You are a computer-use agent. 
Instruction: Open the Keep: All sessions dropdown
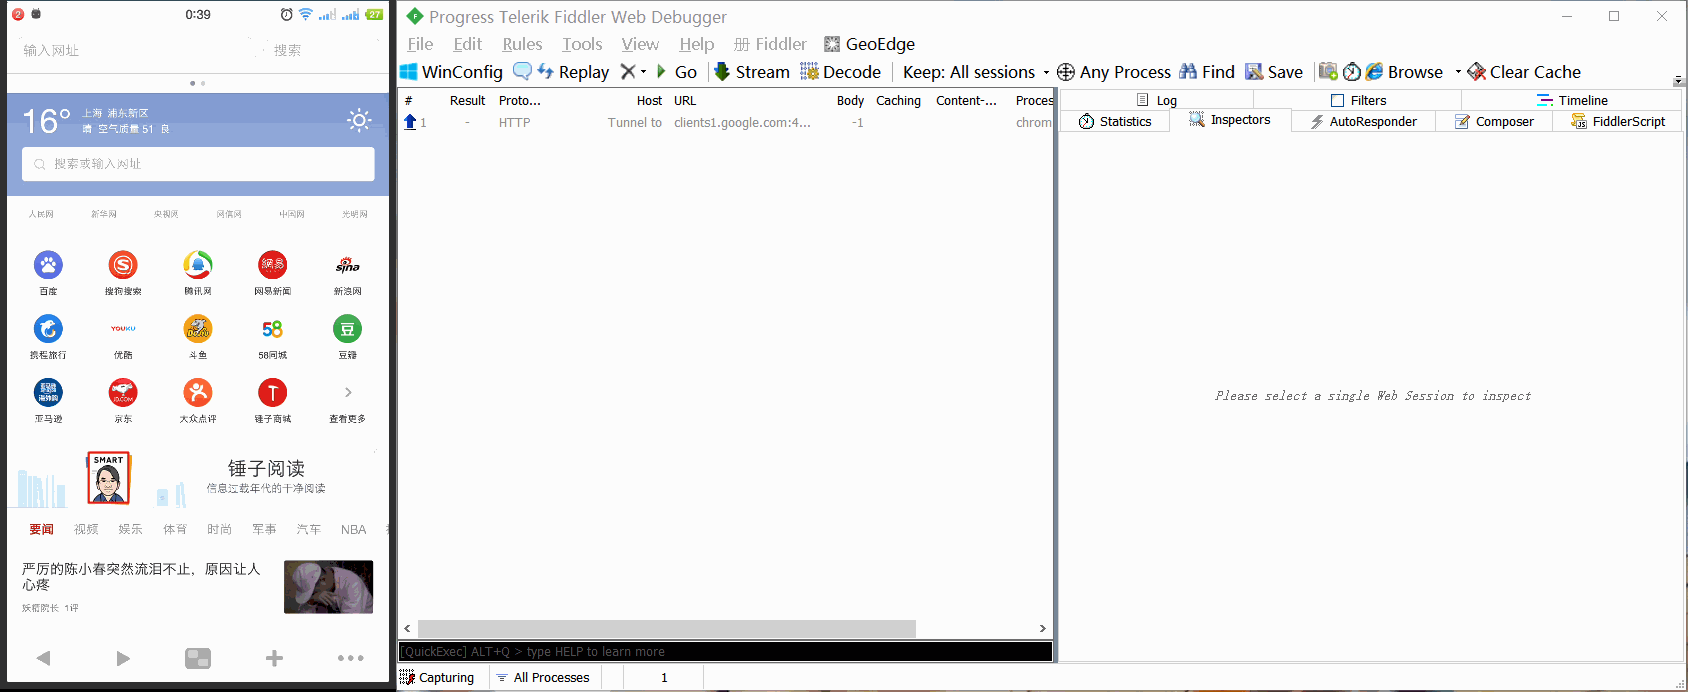tap(976, 72)
